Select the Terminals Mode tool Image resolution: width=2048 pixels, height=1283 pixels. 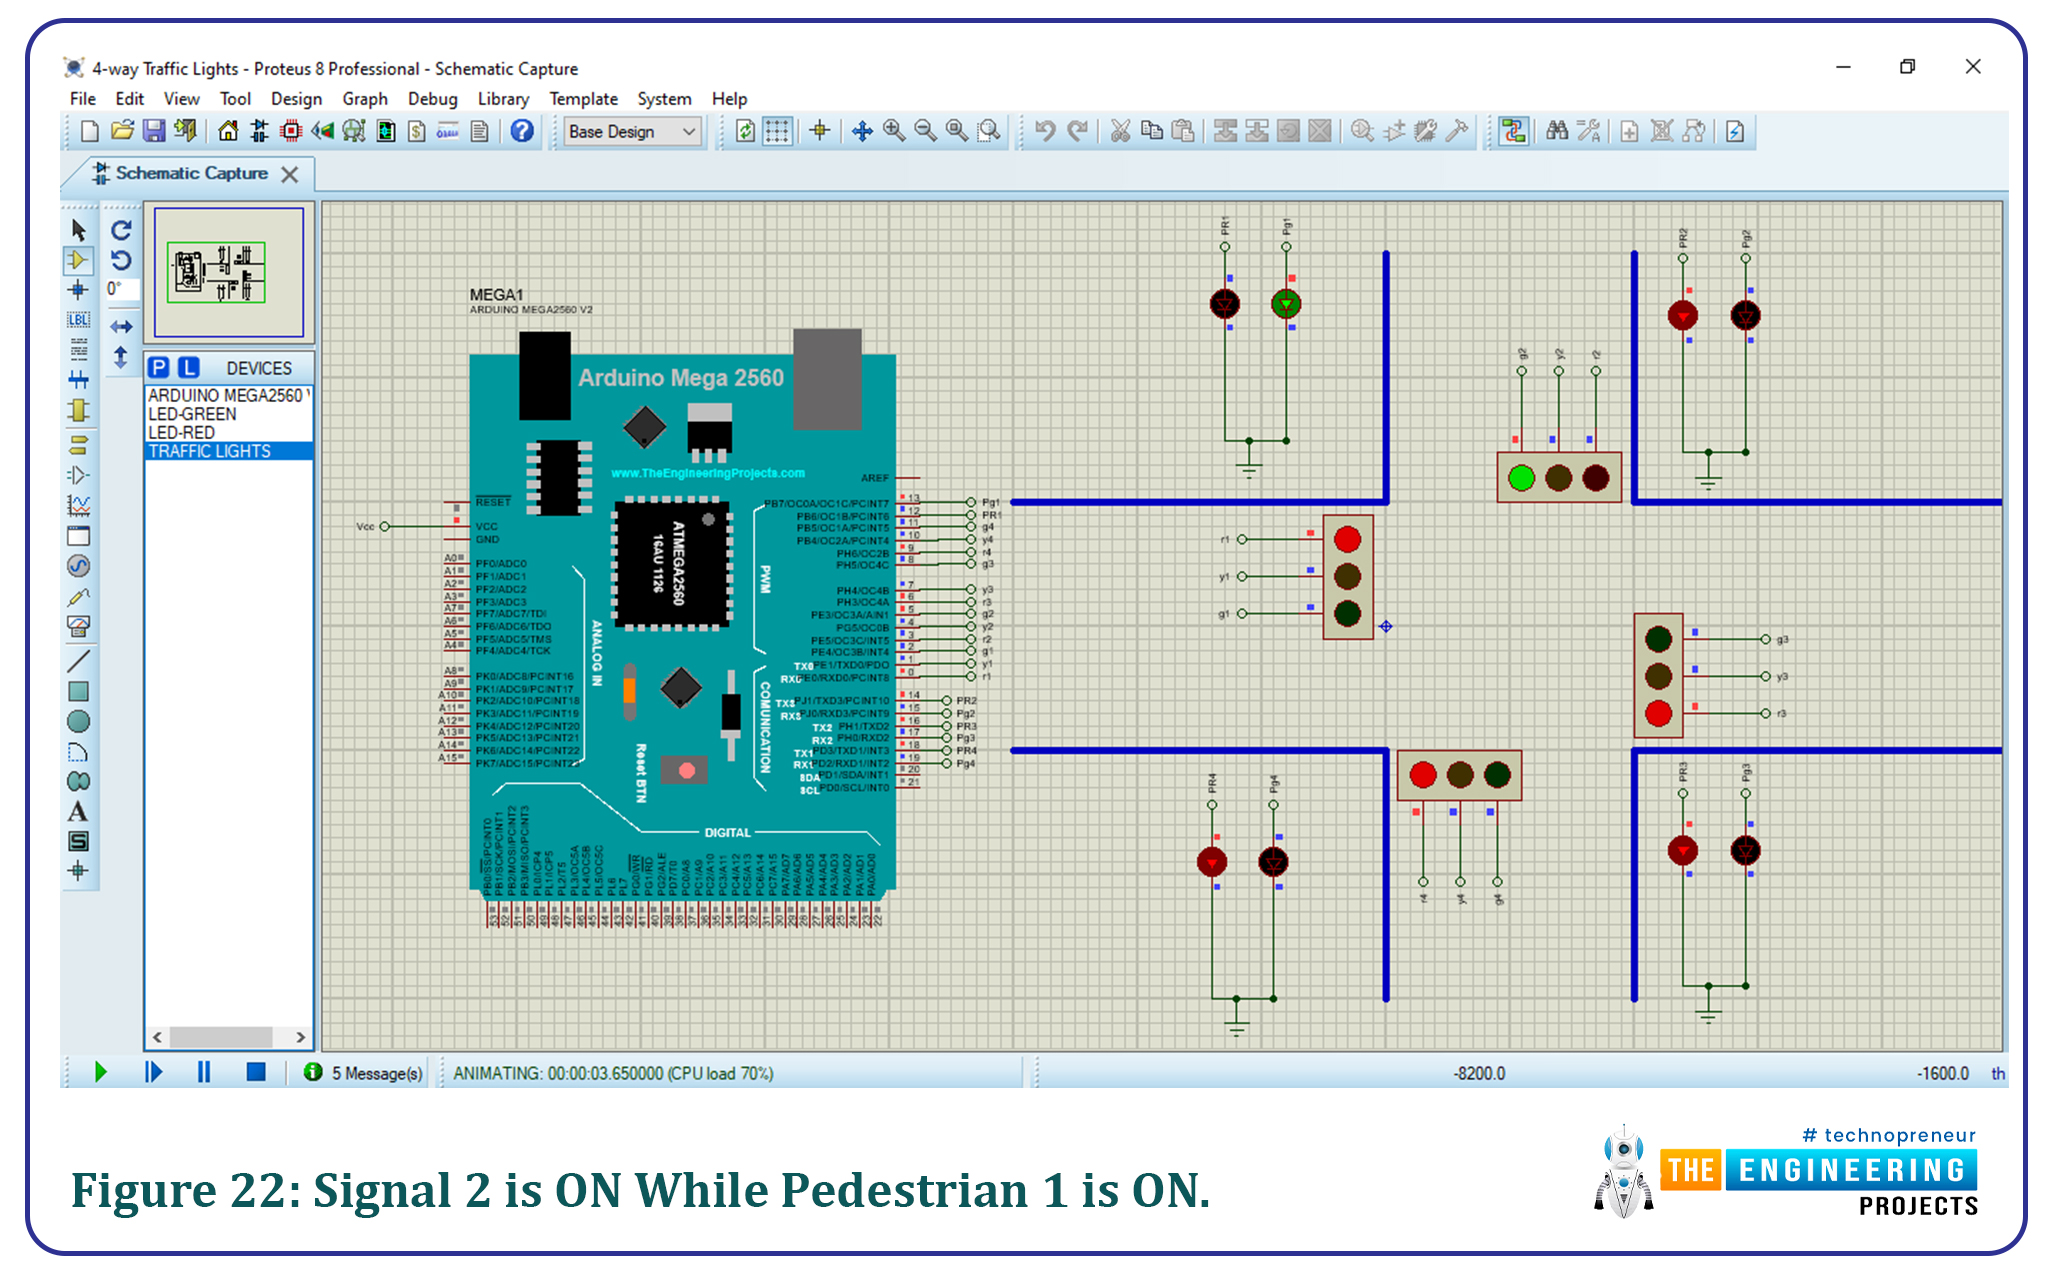point(79,445)
